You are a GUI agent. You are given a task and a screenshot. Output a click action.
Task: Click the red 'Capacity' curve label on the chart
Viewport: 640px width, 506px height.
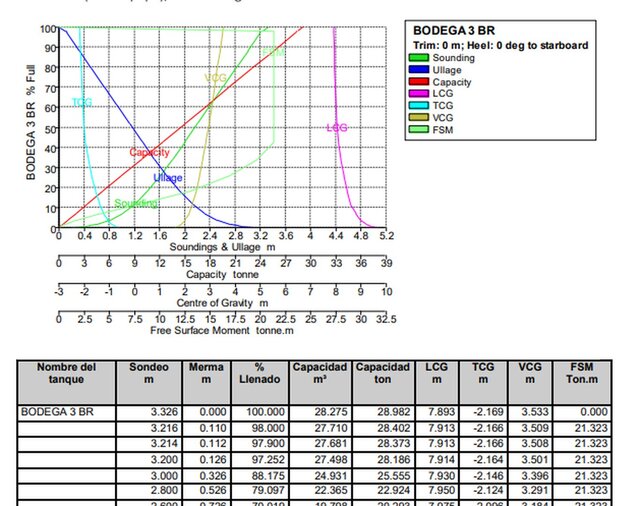tap(149, 152)
